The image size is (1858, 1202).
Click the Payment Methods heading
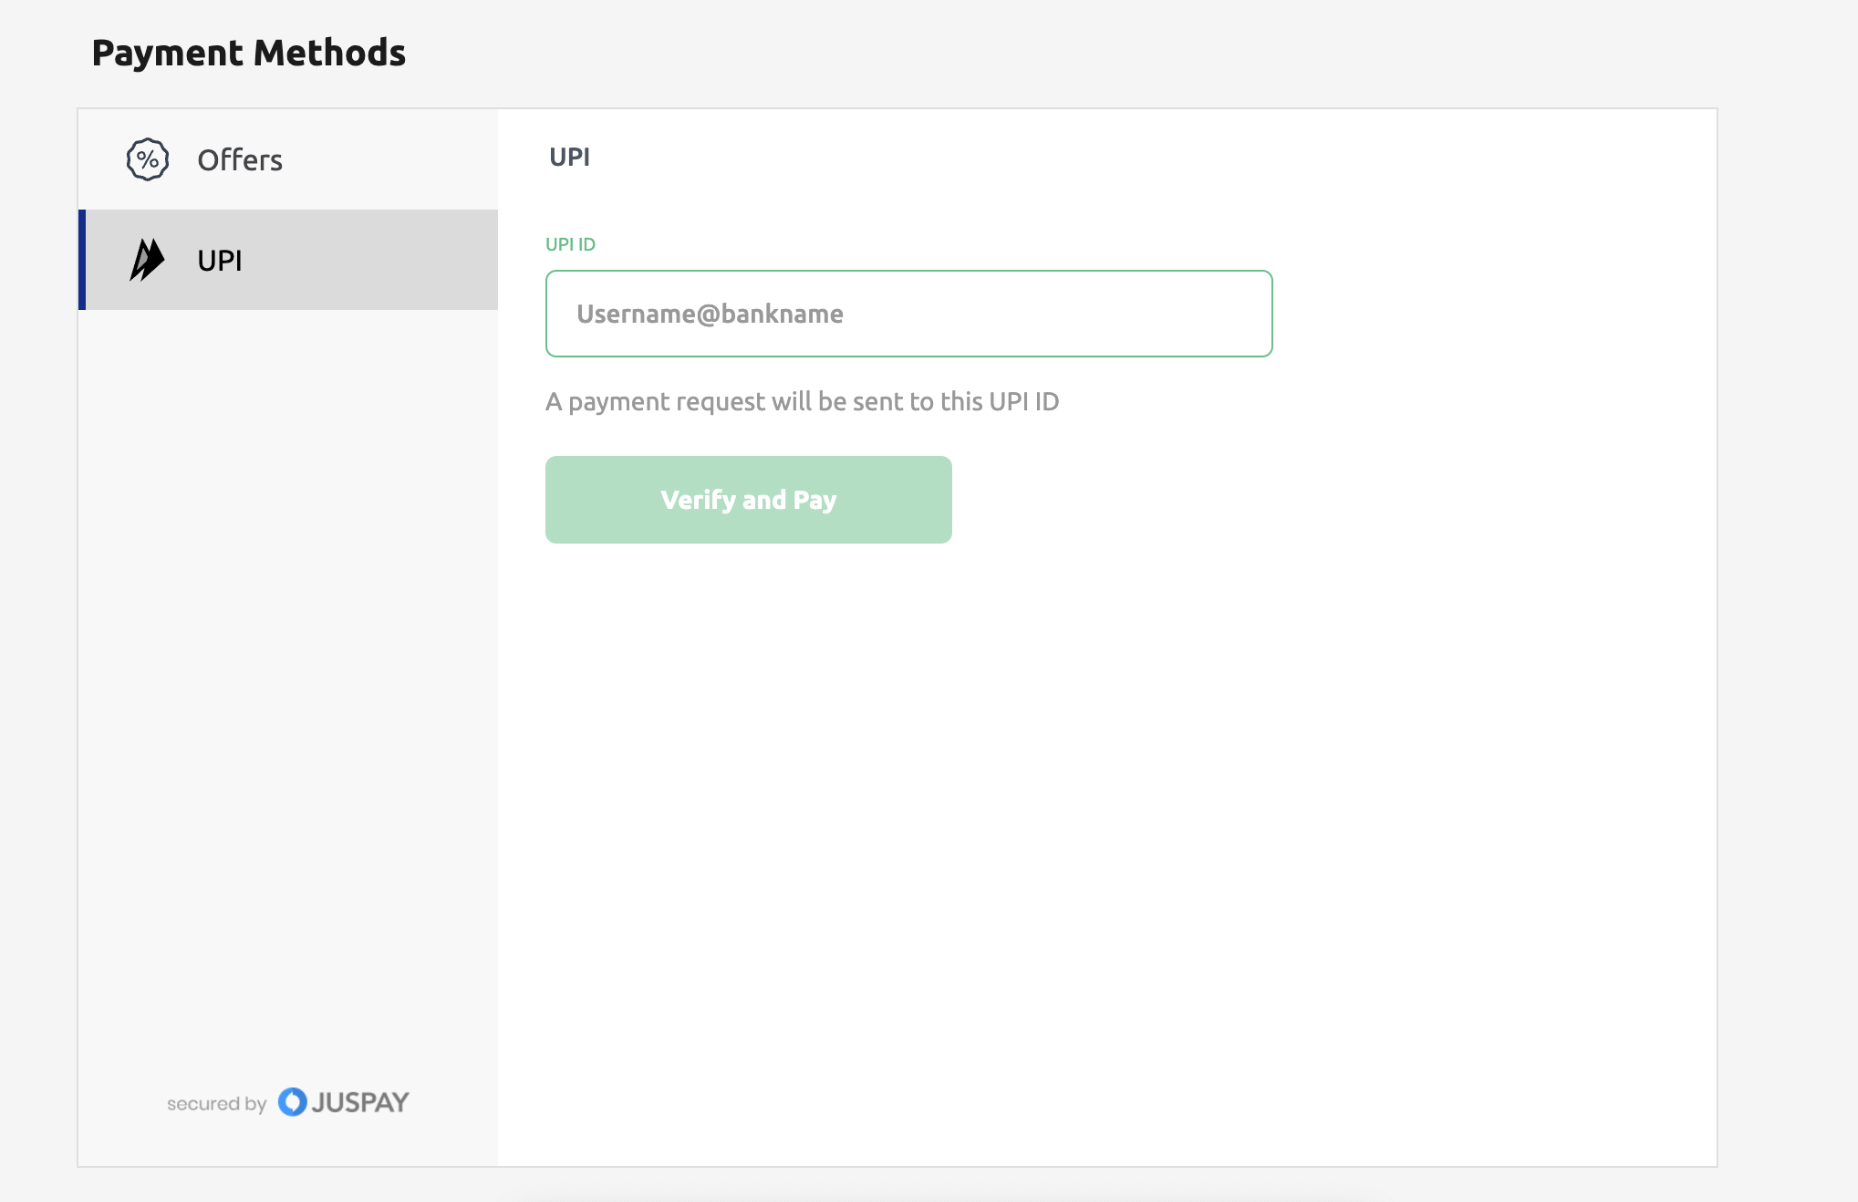coord(249,53)
